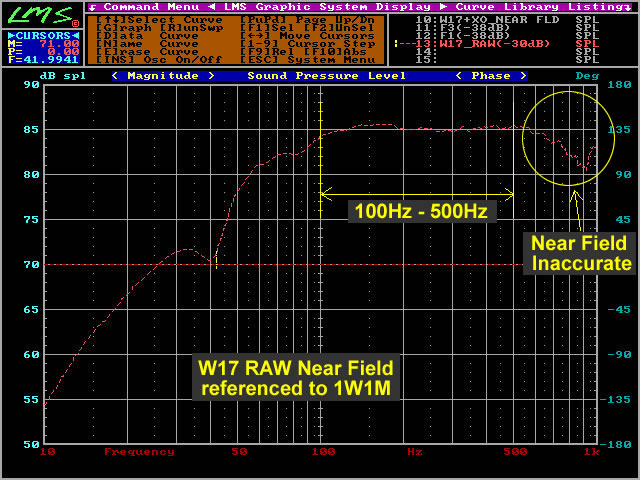Viewport: 640px width, 480px height.
Task: Click the [1-9] Cursor Step command
Action: coord(307,44)
